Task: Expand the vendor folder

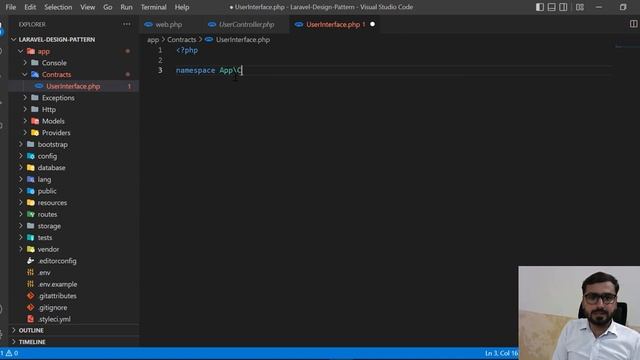Action: [x=48, y=249]
